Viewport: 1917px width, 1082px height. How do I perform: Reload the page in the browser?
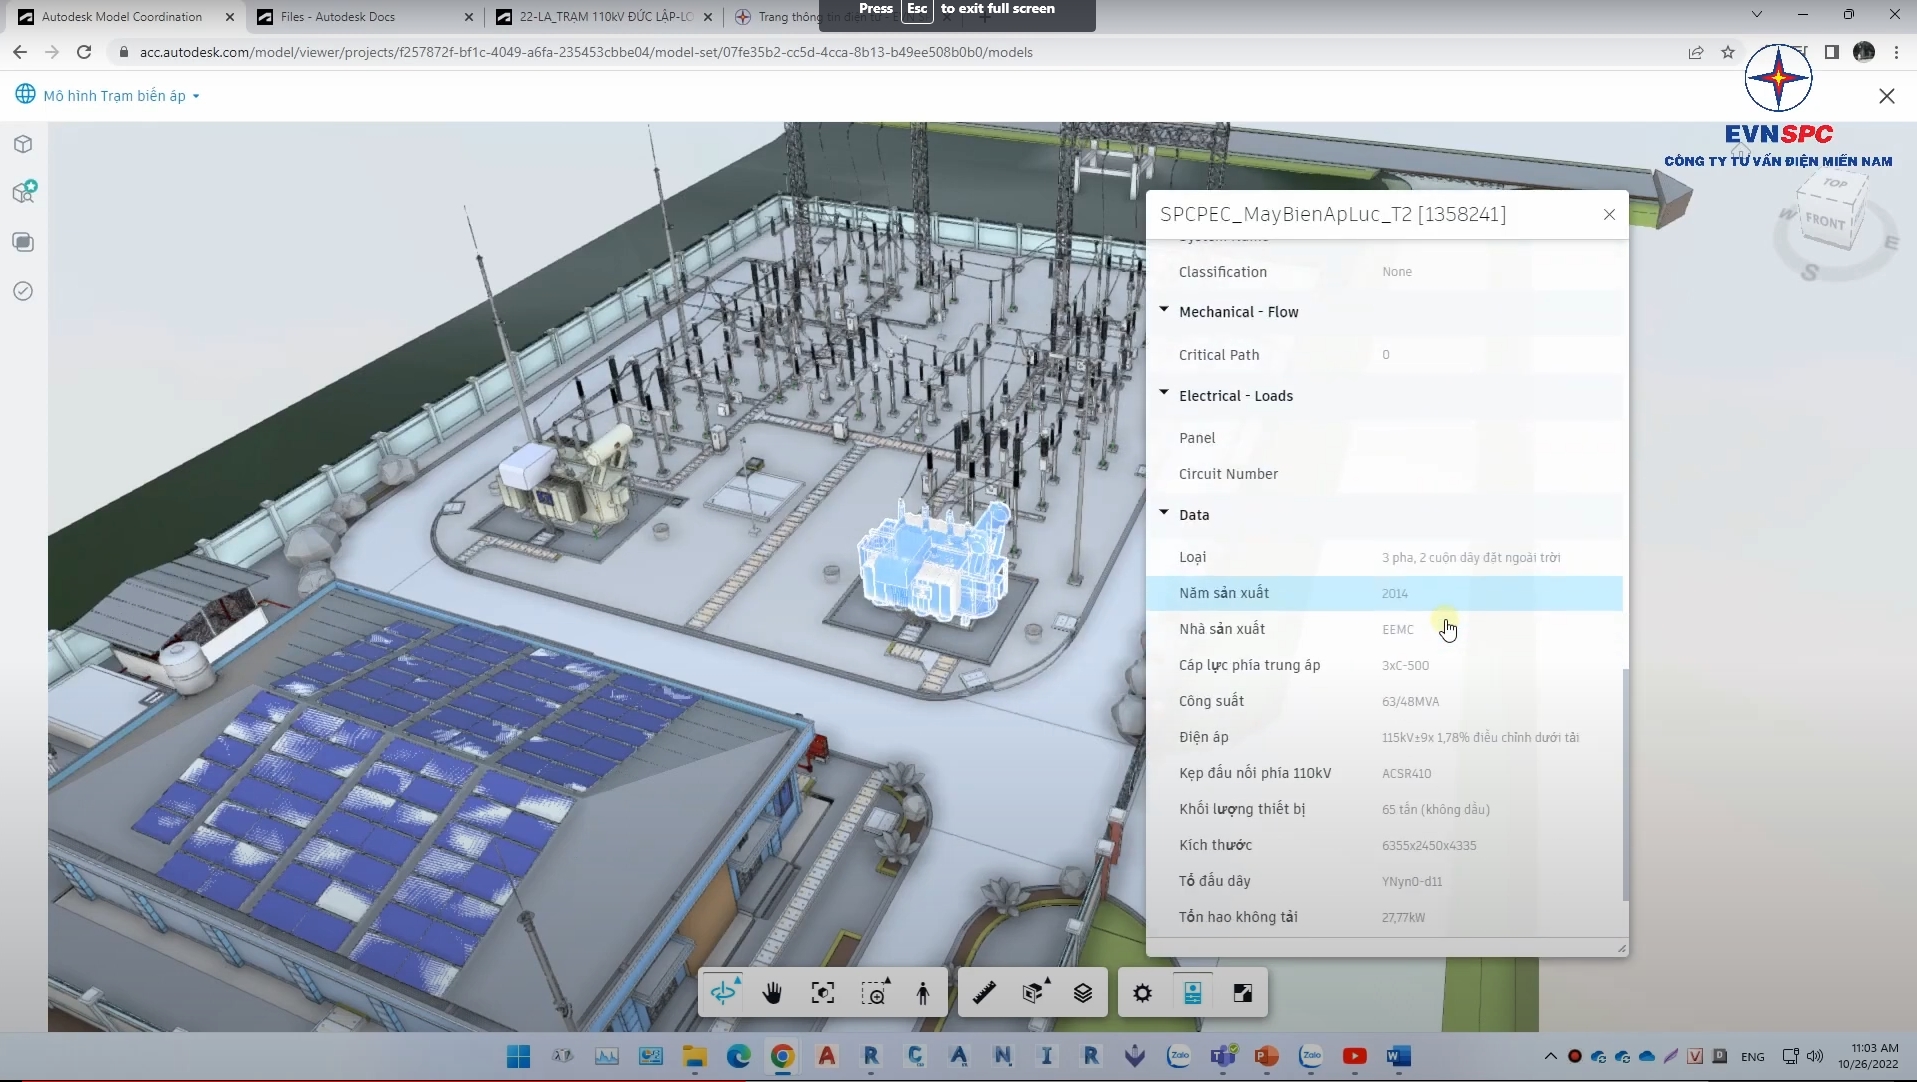84,52
